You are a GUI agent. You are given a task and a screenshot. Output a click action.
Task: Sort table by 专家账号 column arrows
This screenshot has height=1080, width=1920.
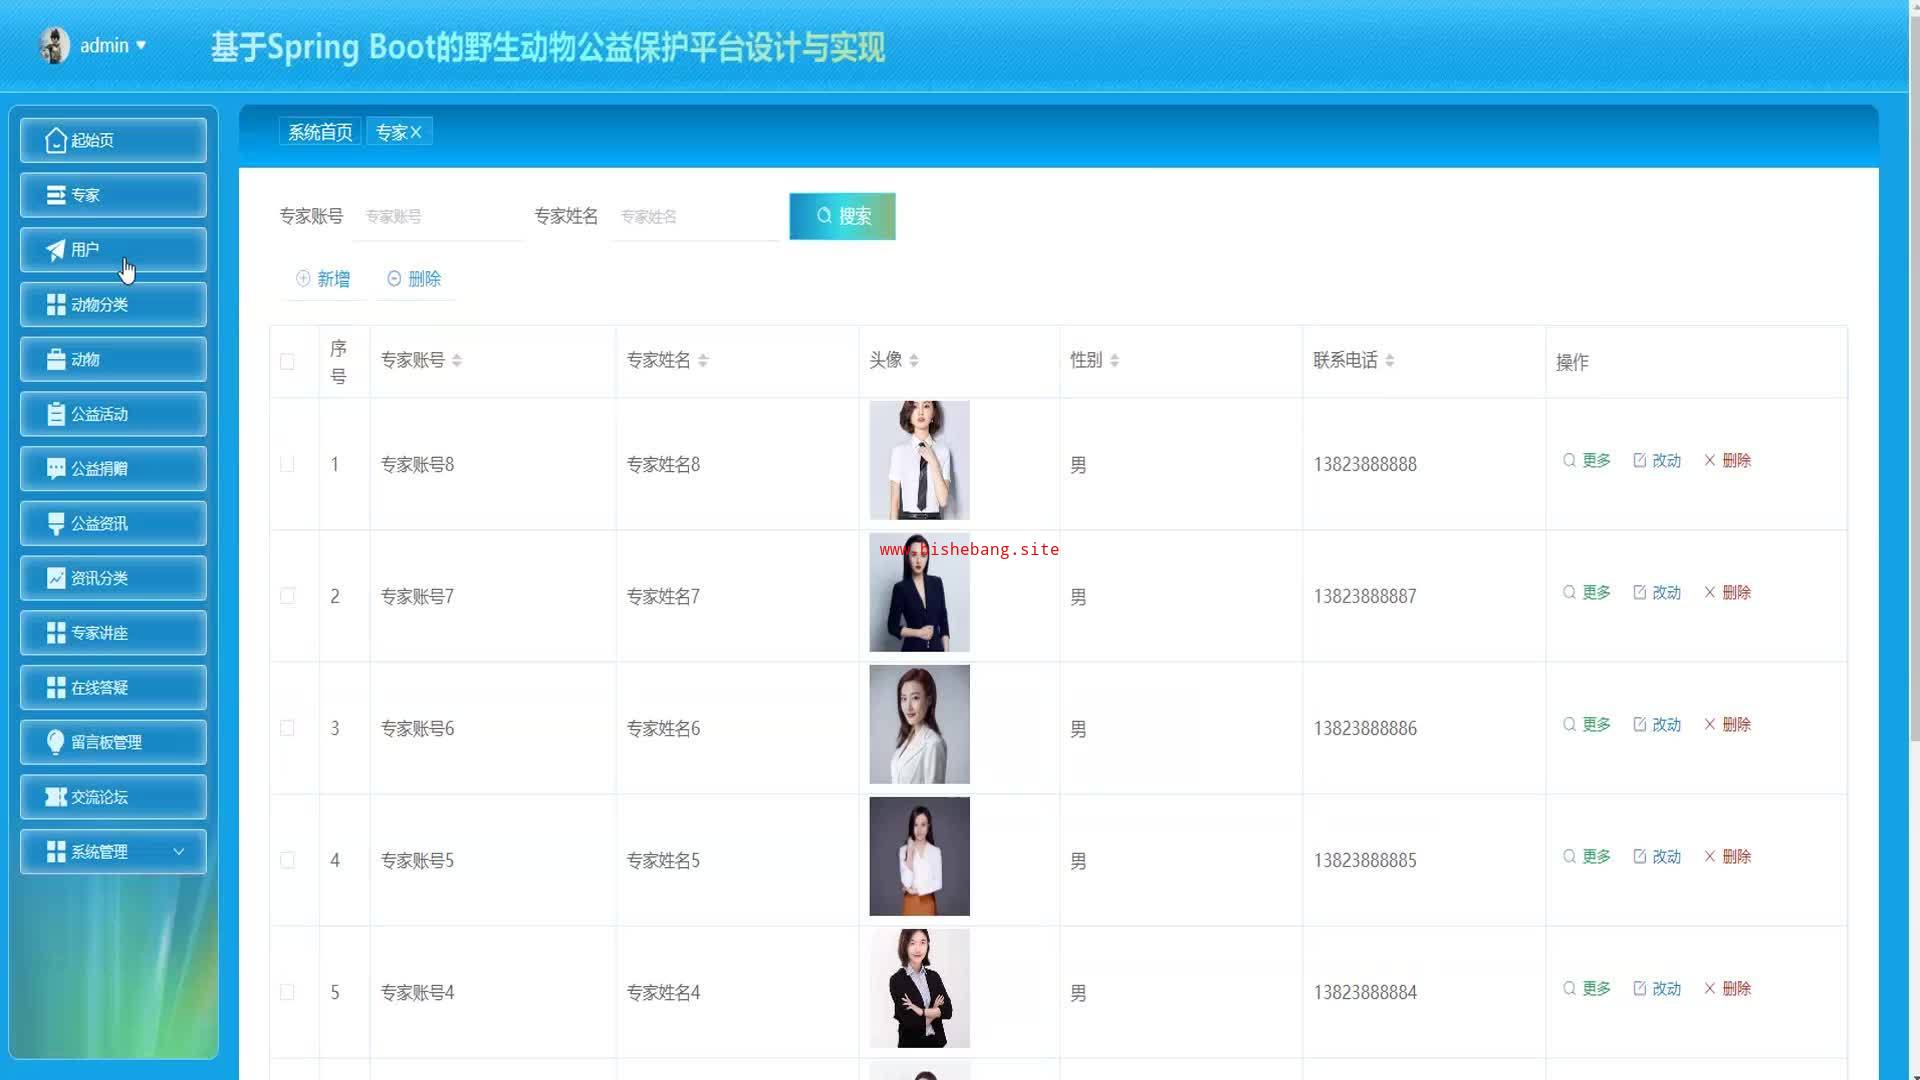tap(457, 361)
